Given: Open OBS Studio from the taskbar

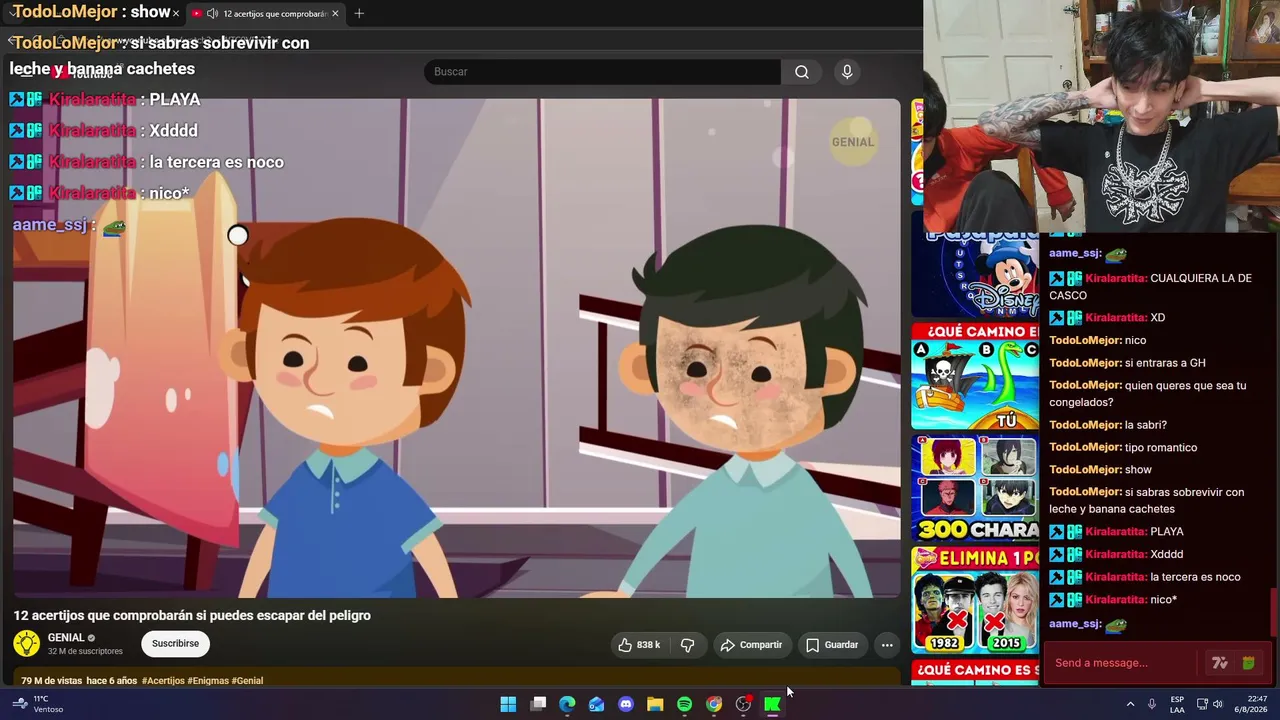Looking at the screenshot, I should (x=743, y=704).
